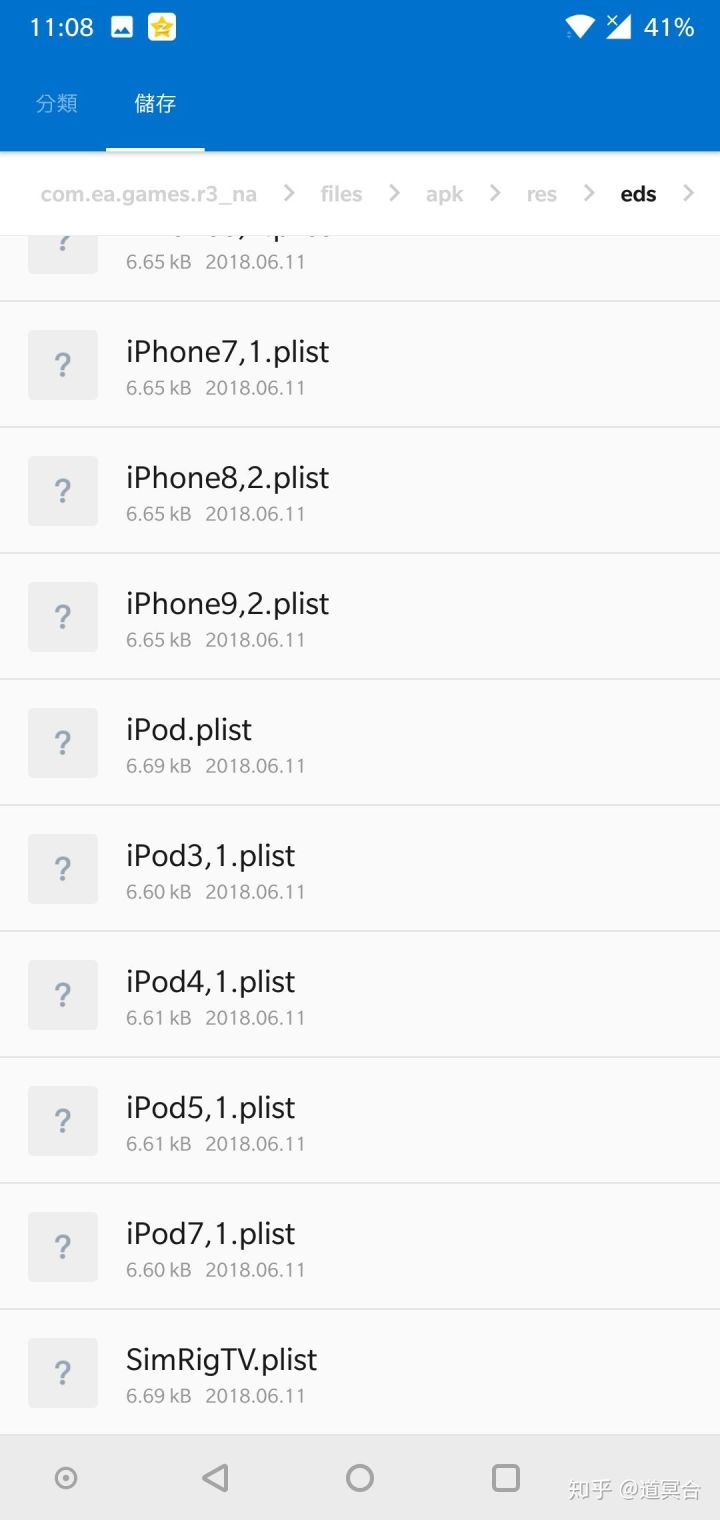Open the iPhone7,1.plist unknown file icon

pyautogui.click(x=63, y=365)
